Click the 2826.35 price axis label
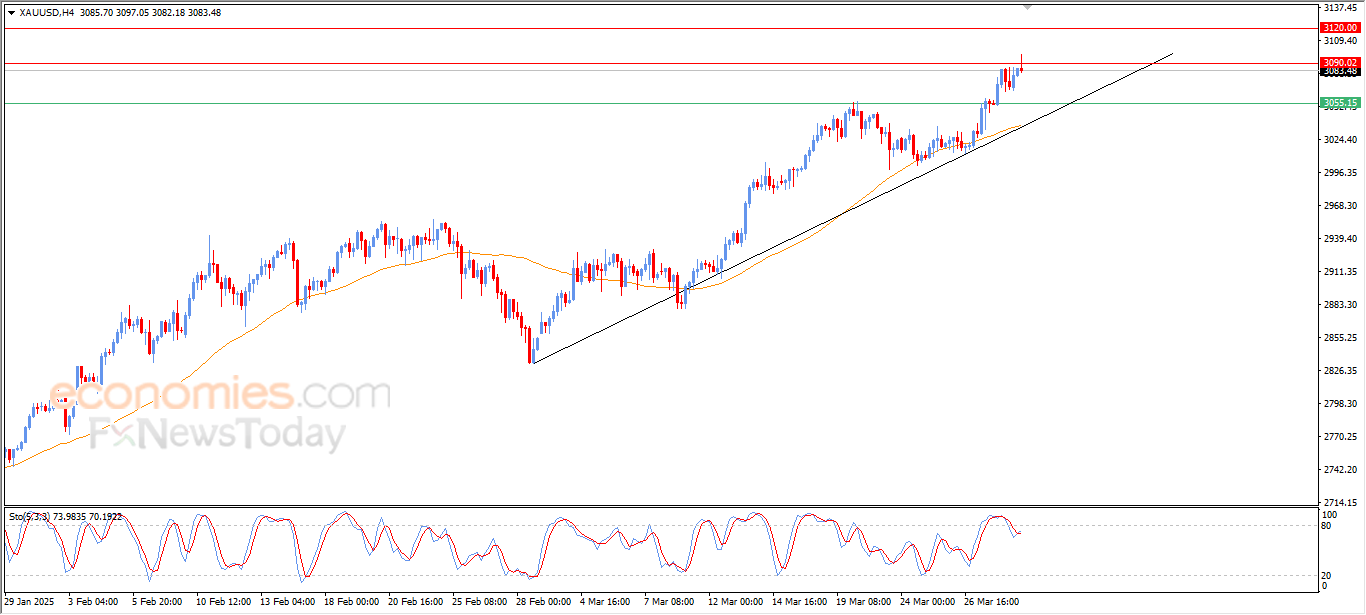Screen dimensions: 1366x615 [x=1339, y=371]
